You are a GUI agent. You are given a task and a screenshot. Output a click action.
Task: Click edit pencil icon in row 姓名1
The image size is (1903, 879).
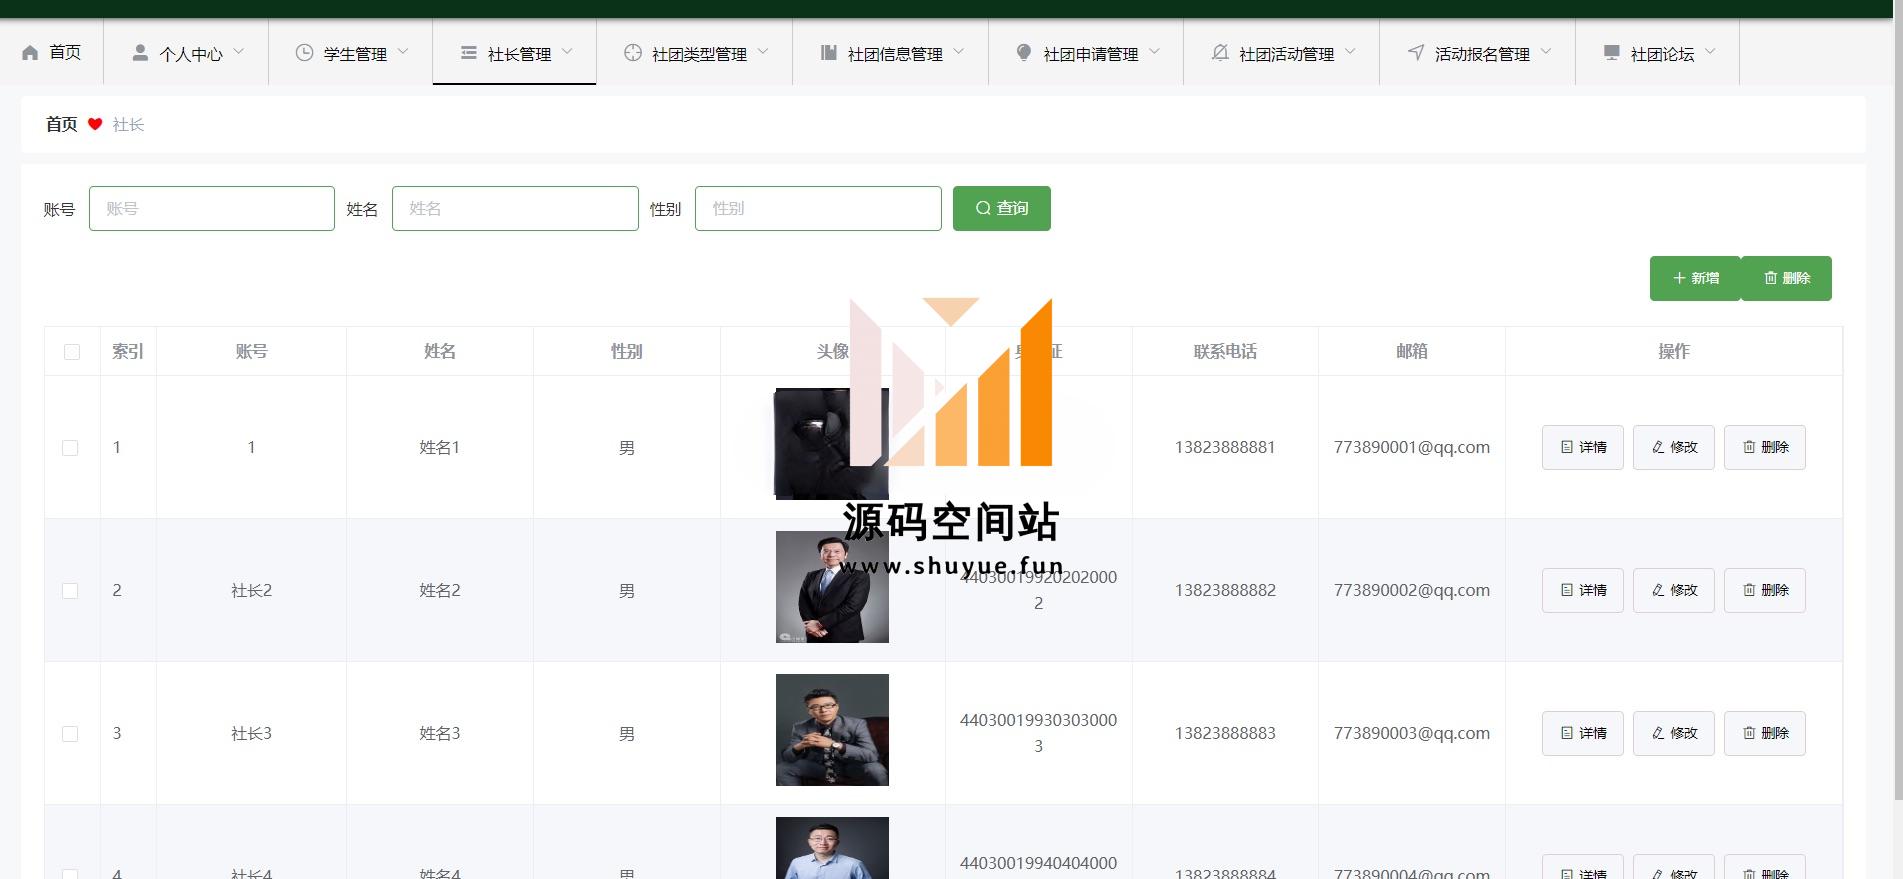pos(1658,447)
